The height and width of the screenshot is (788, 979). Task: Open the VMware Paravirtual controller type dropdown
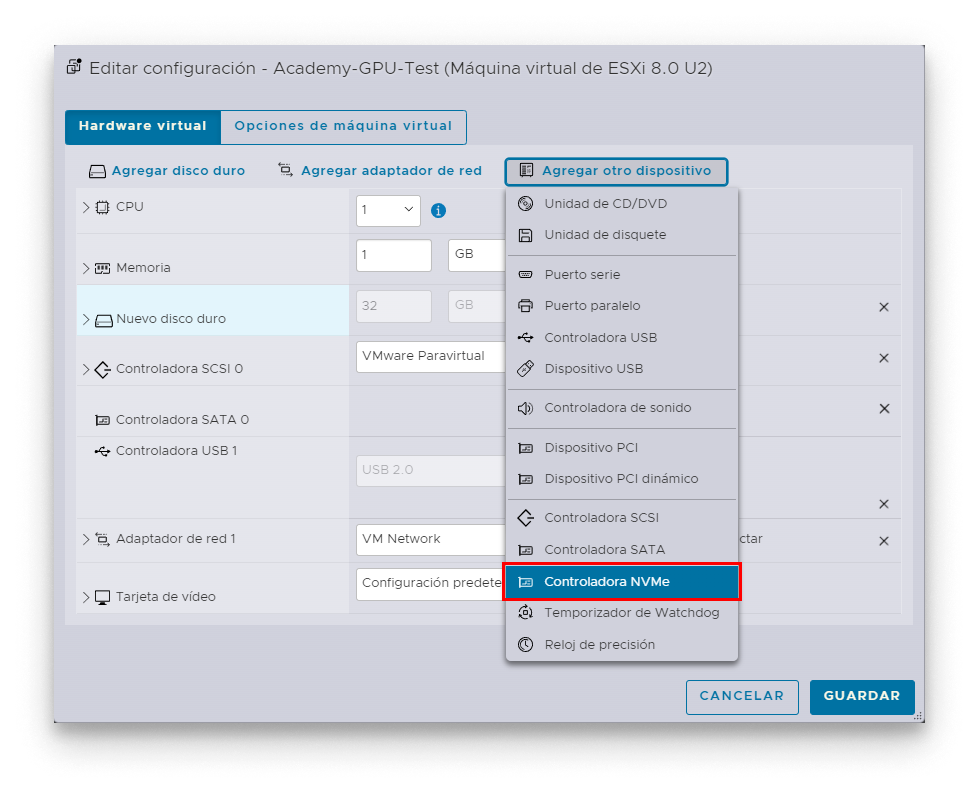pos(432,356)
